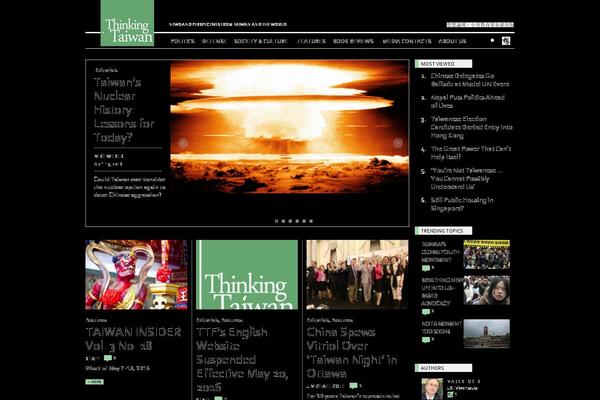
Task: Show the previous slide with the left carousel arrow
Action: coord(183,143)
